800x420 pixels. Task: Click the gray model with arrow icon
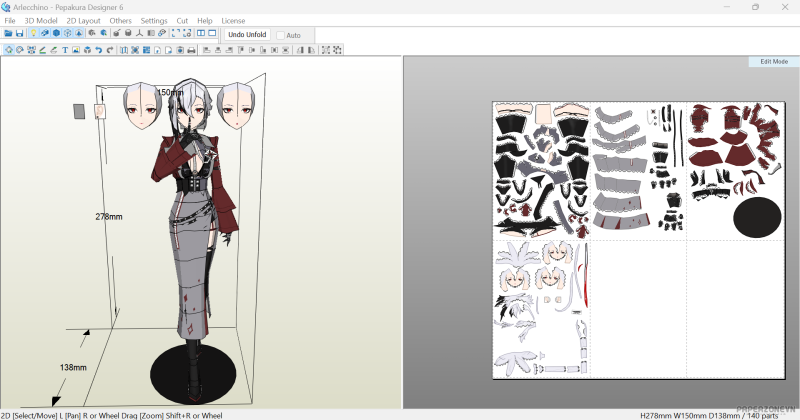[92, 33]
